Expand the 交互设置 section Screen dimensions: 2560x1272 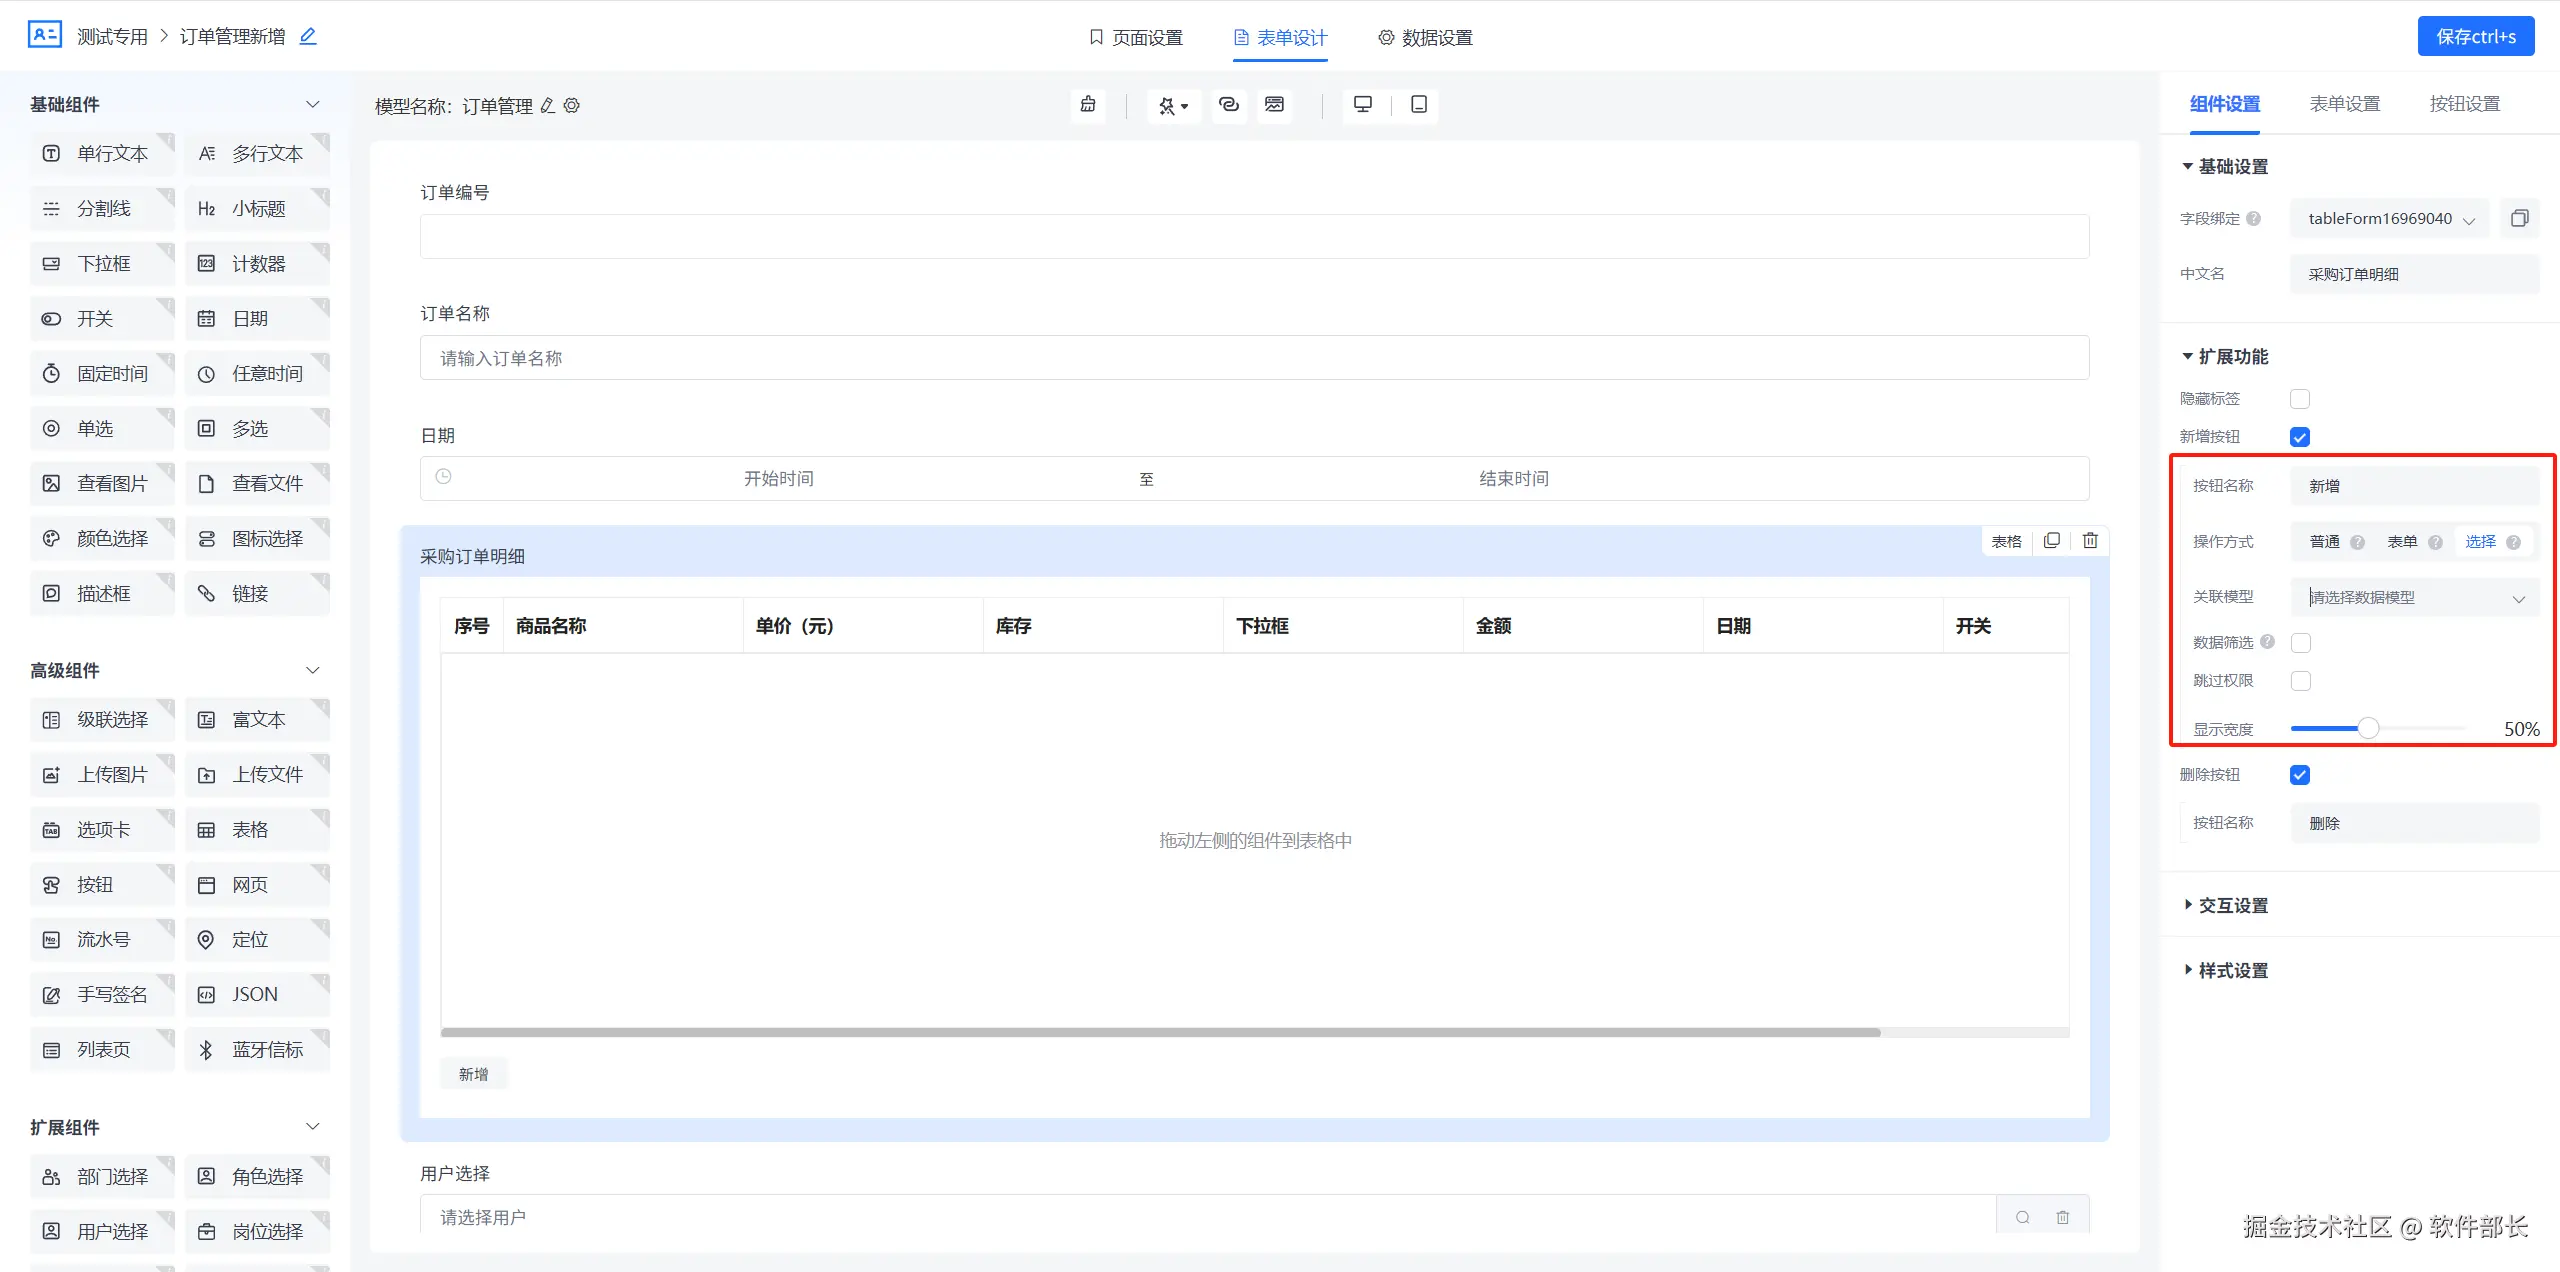(2232, 906)
